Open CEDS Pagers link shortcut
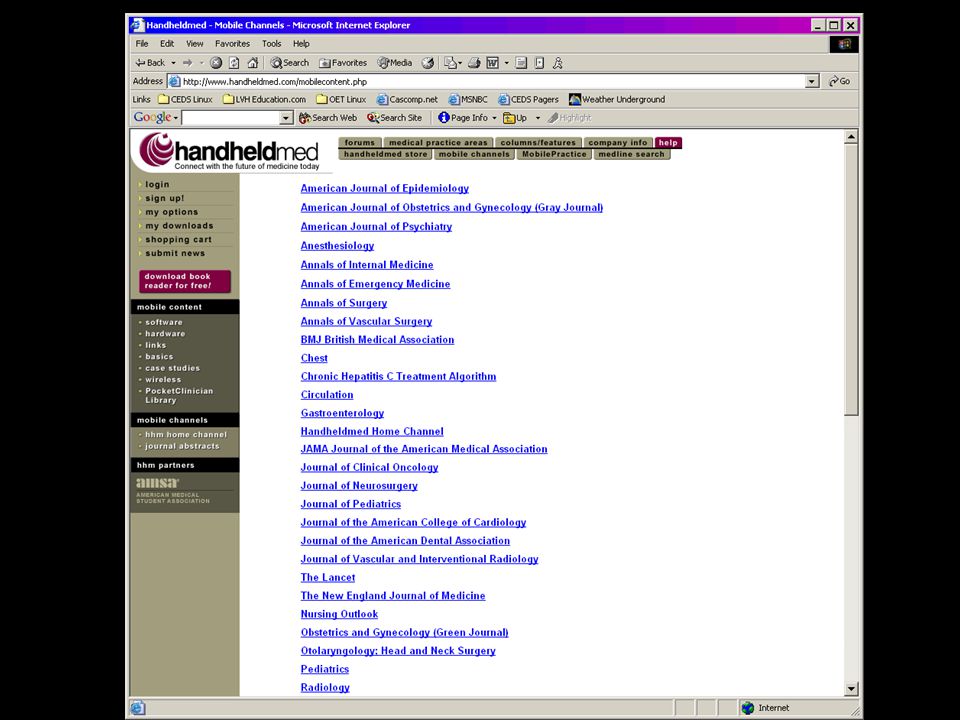 point(528,99)
